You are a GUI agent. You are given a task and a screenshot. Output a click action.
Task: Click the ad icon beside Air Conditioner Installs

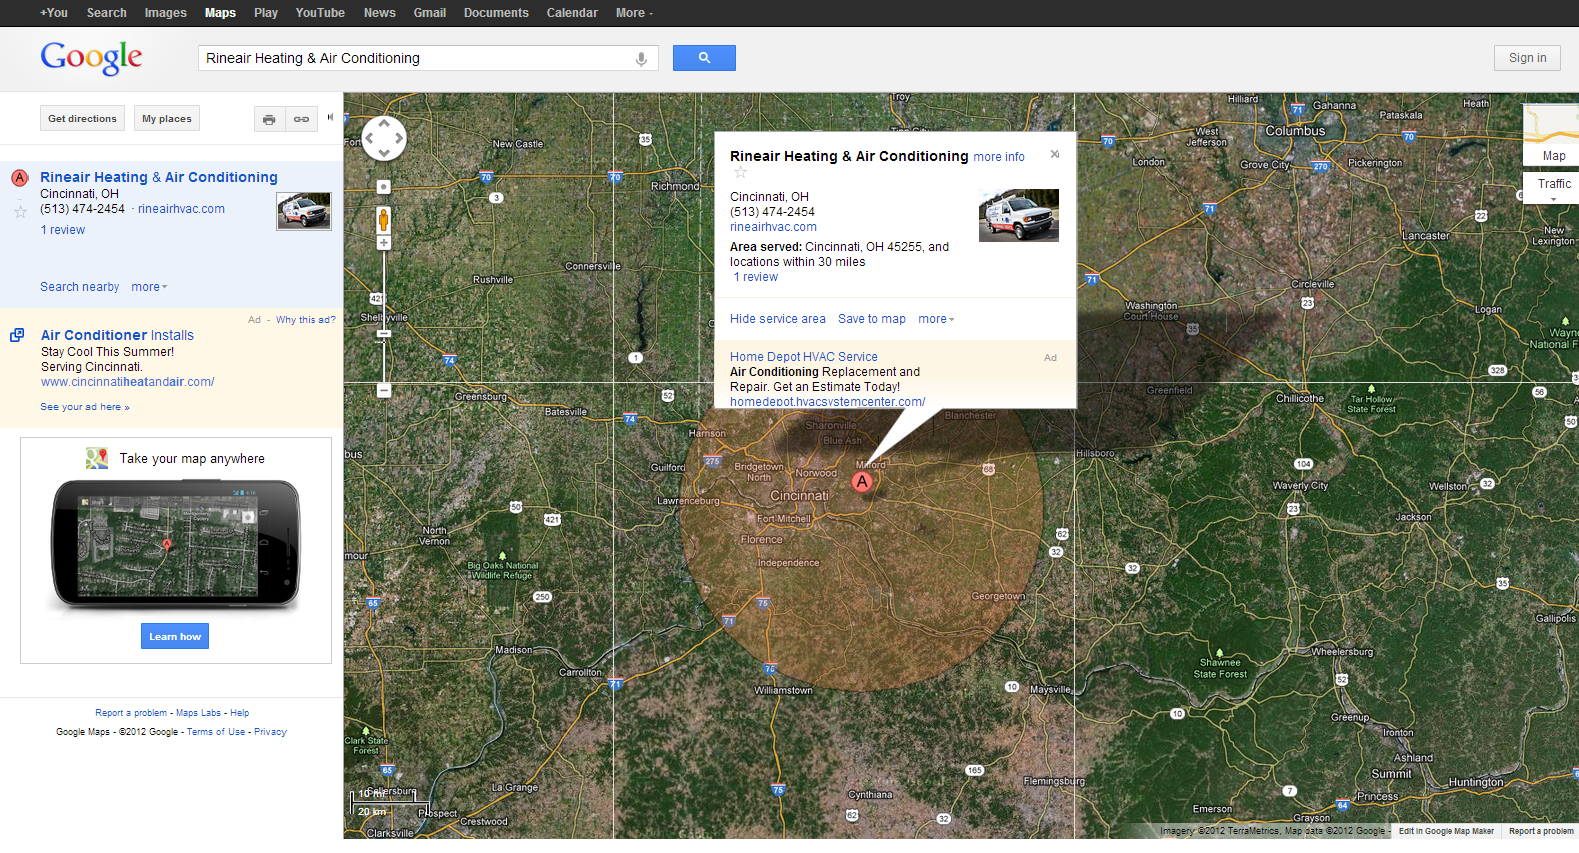17,335
